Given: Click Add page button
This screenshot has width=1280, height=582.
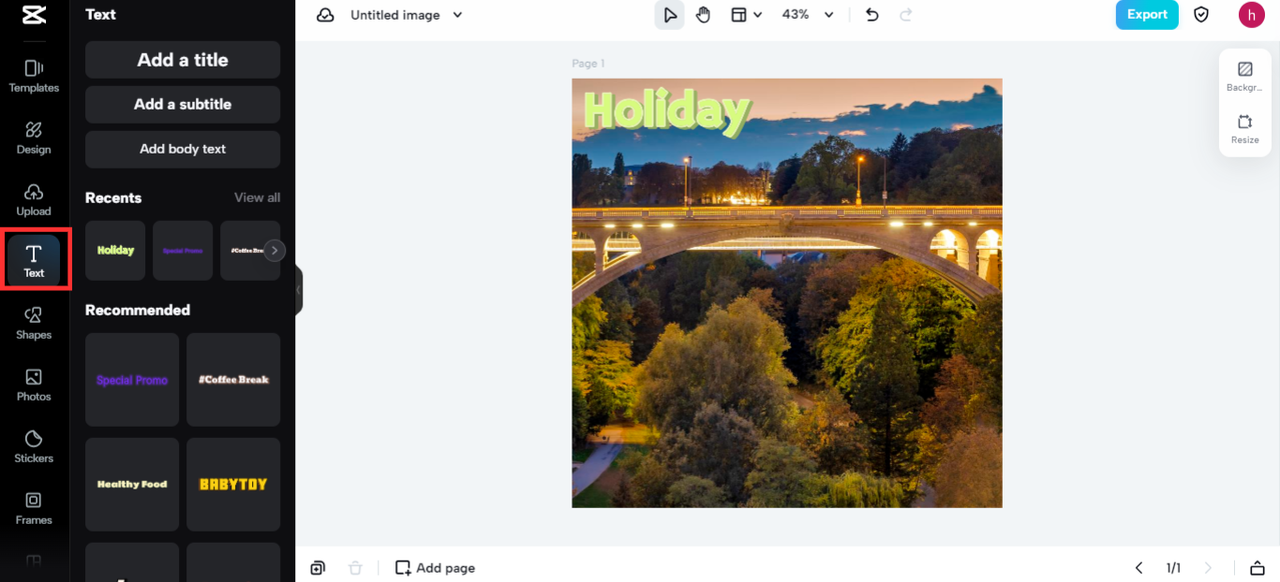Looking at the screenshot, I should [x=435, y=568].
